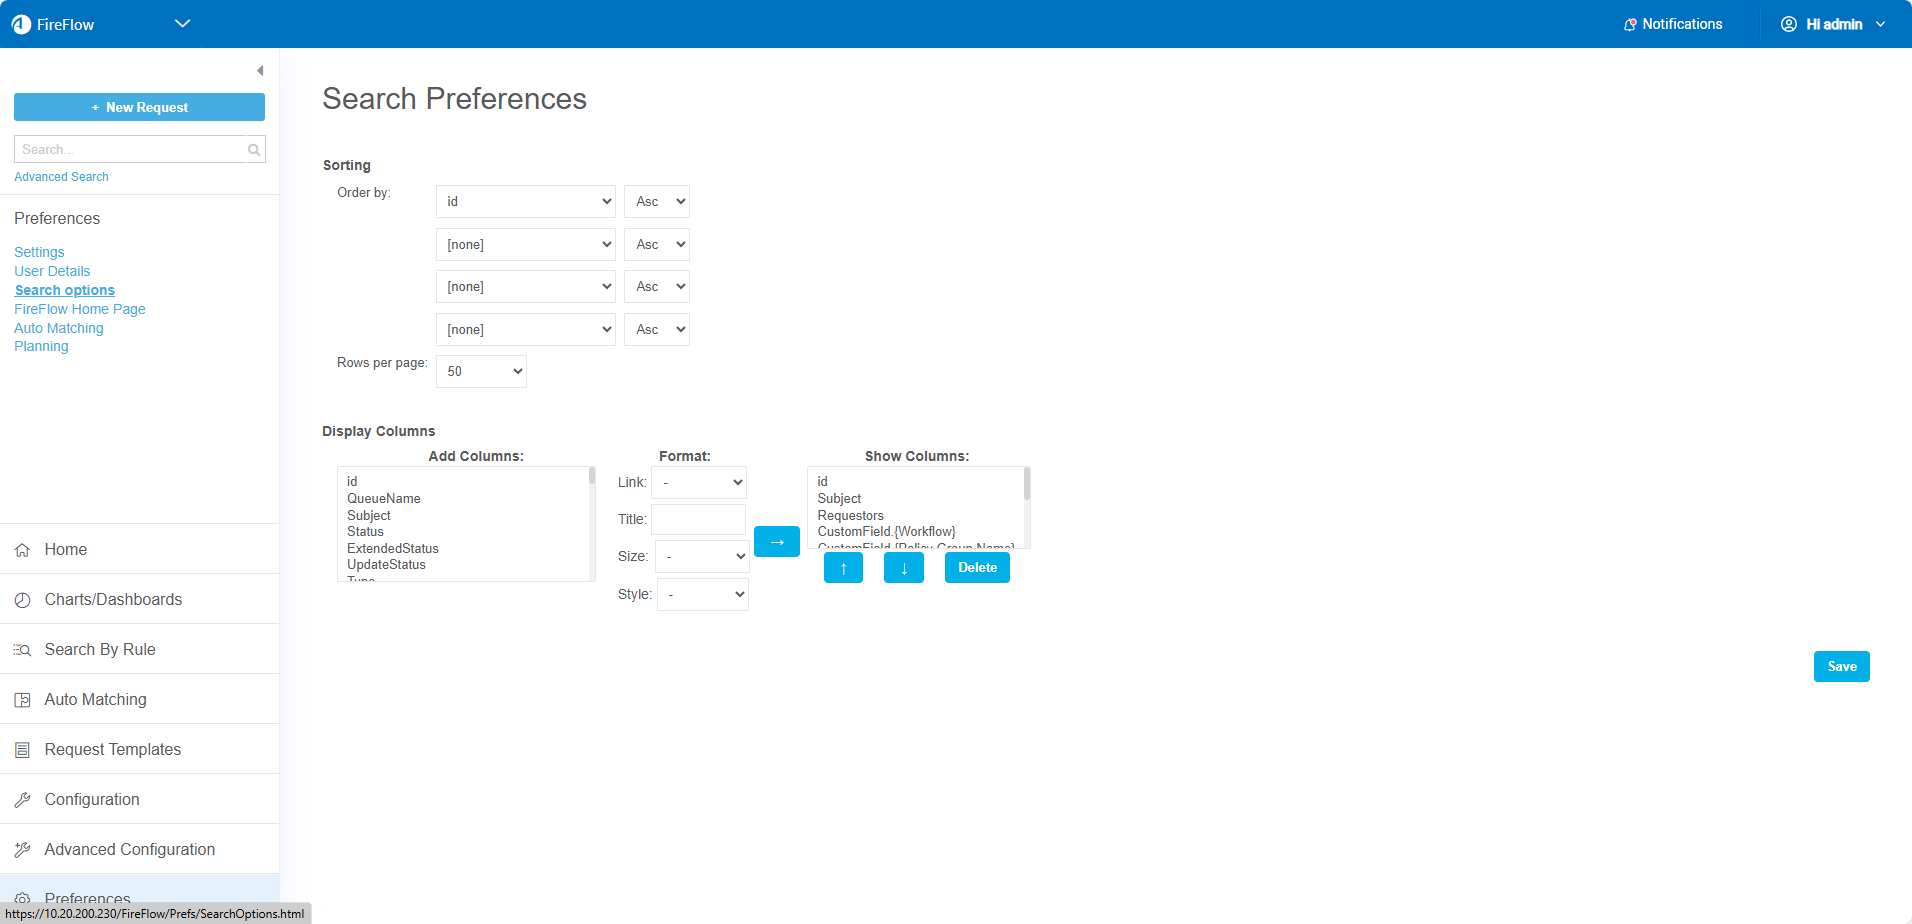This screenshot has width=1912, height=924.
Task: Collapse the left sidebar arrow
Action: [260, 71]
